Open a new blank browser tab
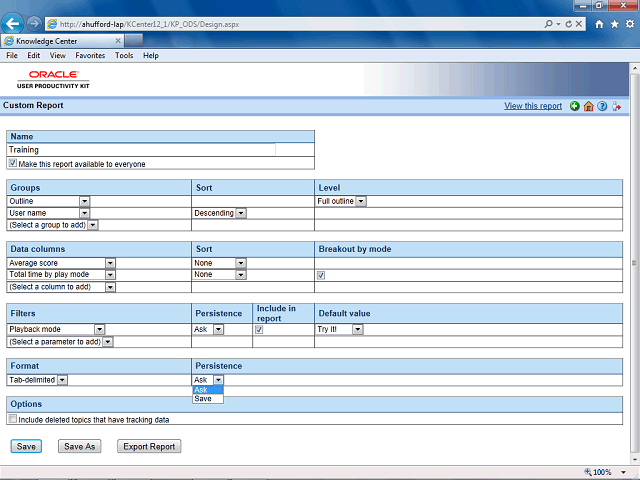The image size is (640, 480). tap(134, 41)
